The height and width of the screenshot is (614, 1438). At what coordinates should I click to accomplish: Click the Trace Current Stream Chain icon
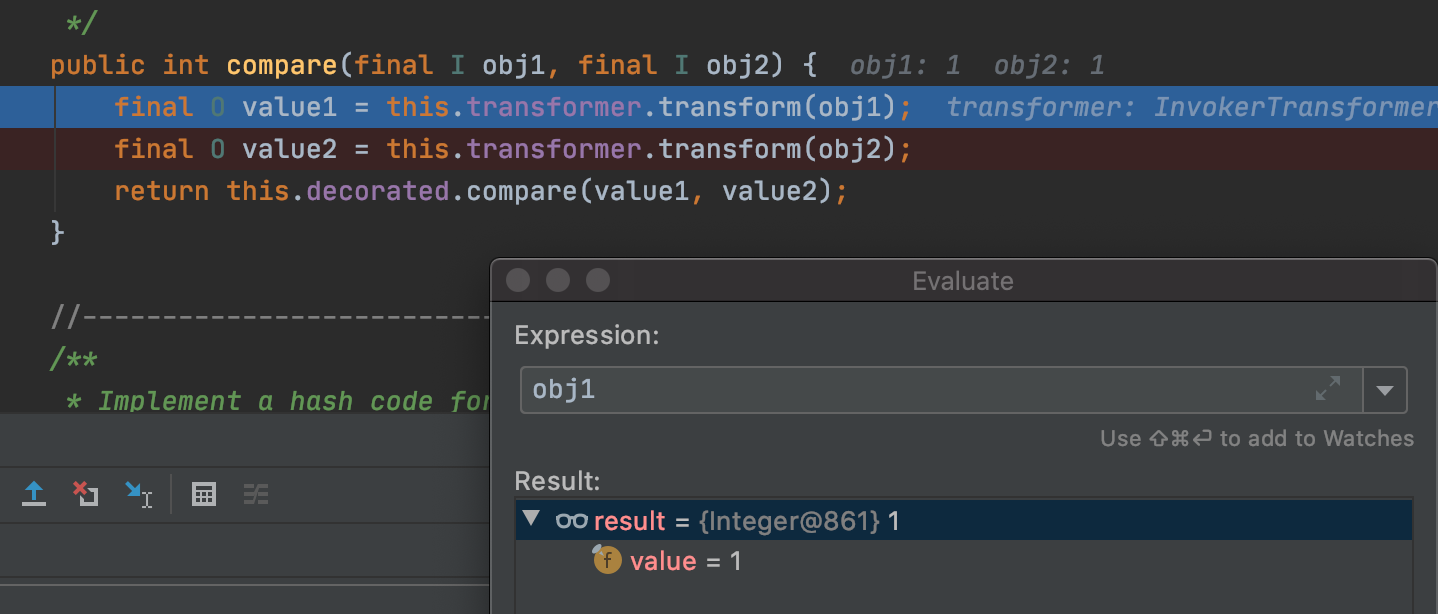[256, 494]
